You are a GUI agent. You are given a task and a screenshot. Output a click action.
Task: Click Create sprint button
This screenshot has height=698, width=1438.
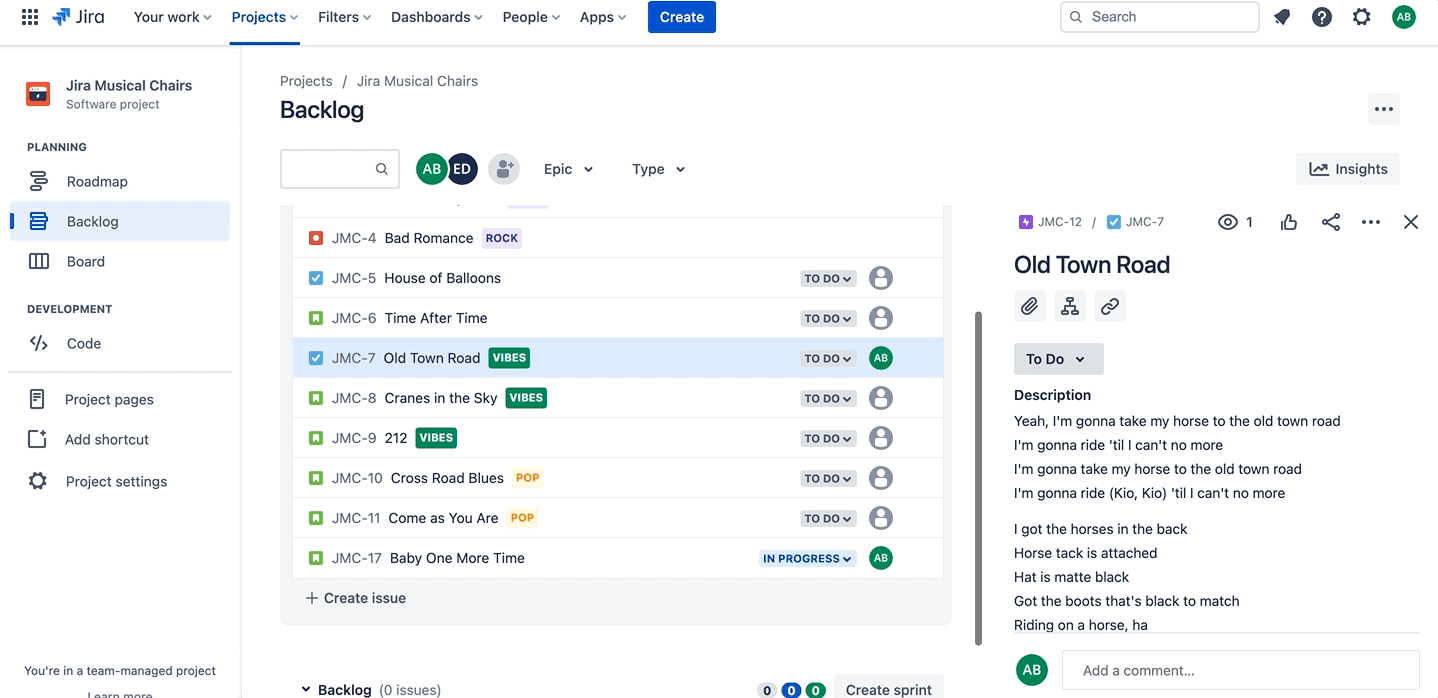click(889, 686)
